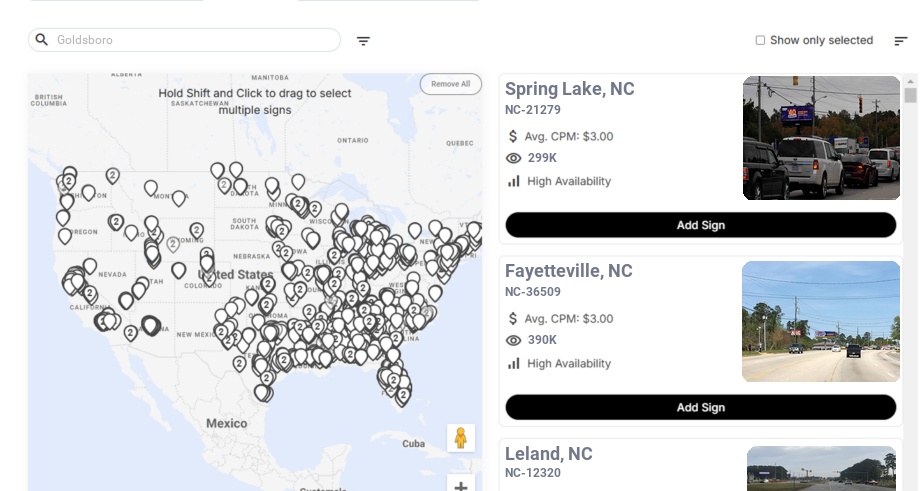This screenshot has height=491, width=920.
Task: Click Fayetteville availability bars icon
Action: [514, 363]
